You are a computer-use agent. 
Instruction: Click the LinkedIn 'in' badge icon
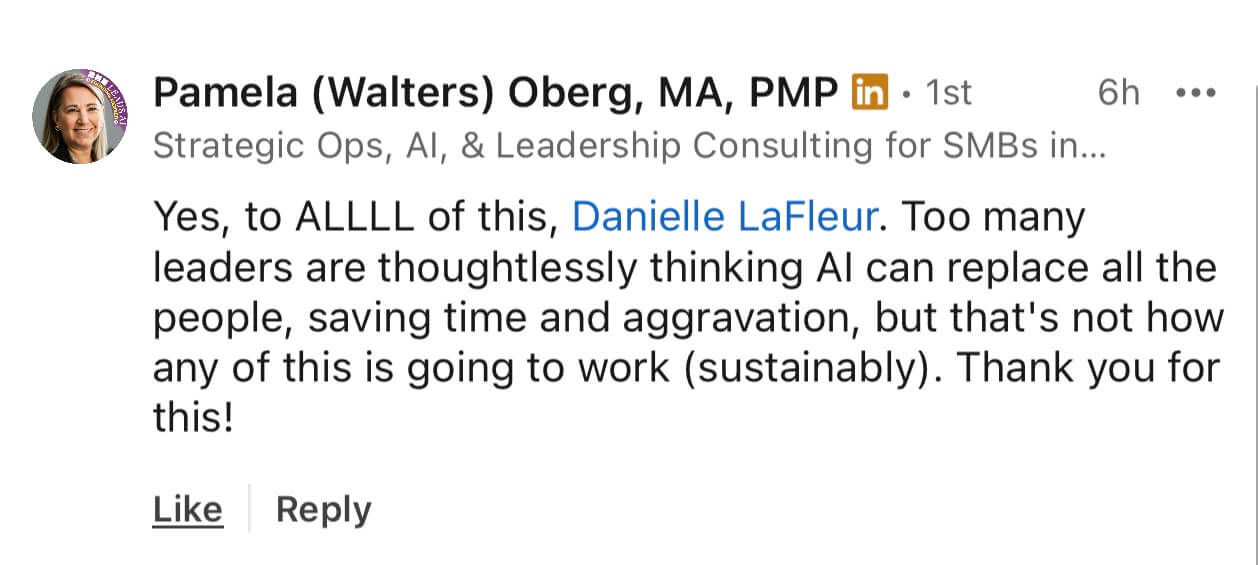(869, 93)
